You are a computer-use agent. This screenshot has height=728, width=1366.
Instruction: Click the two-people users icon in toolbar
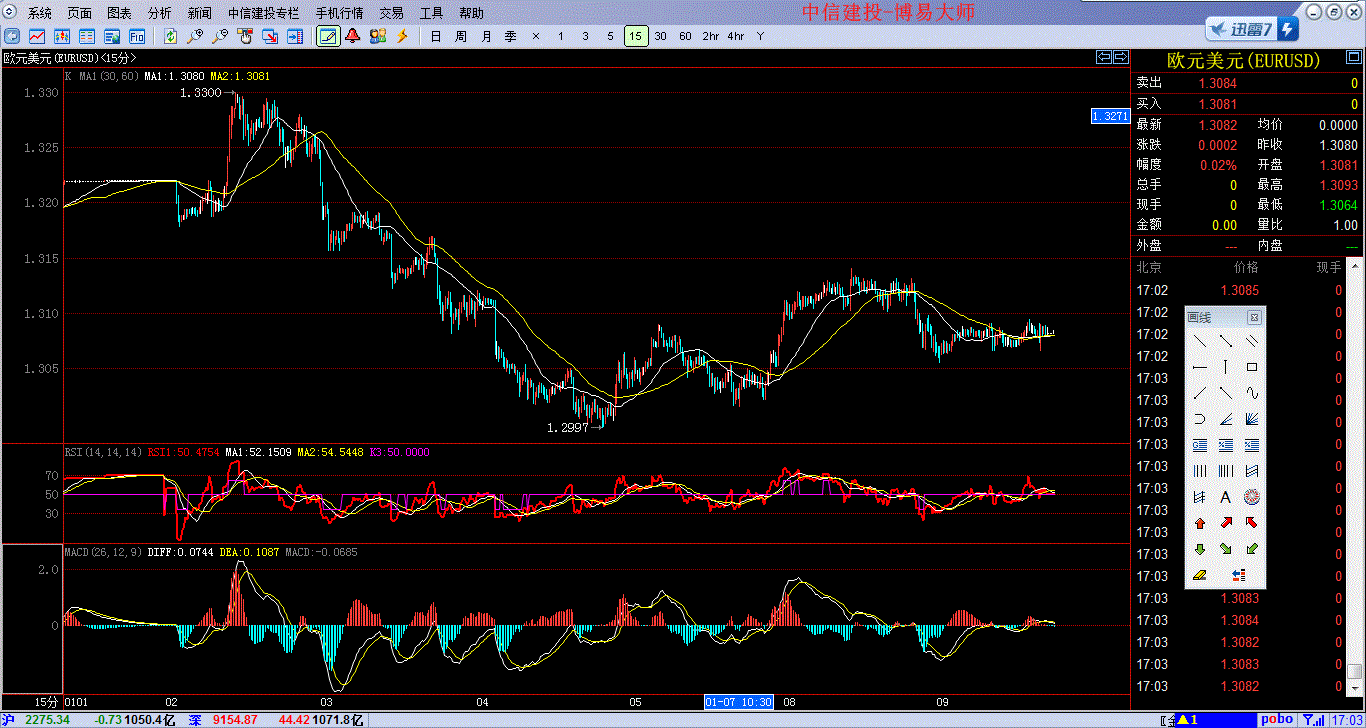pyautogui.click(x=377, y=36)
